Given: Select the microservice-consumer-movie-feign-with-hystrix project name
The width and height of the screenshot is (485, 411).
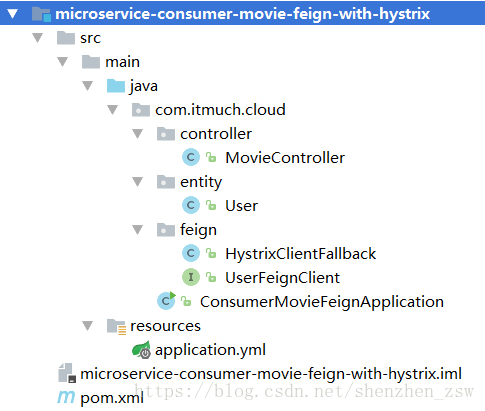Looking at the screenshot, I should point(242,14).
